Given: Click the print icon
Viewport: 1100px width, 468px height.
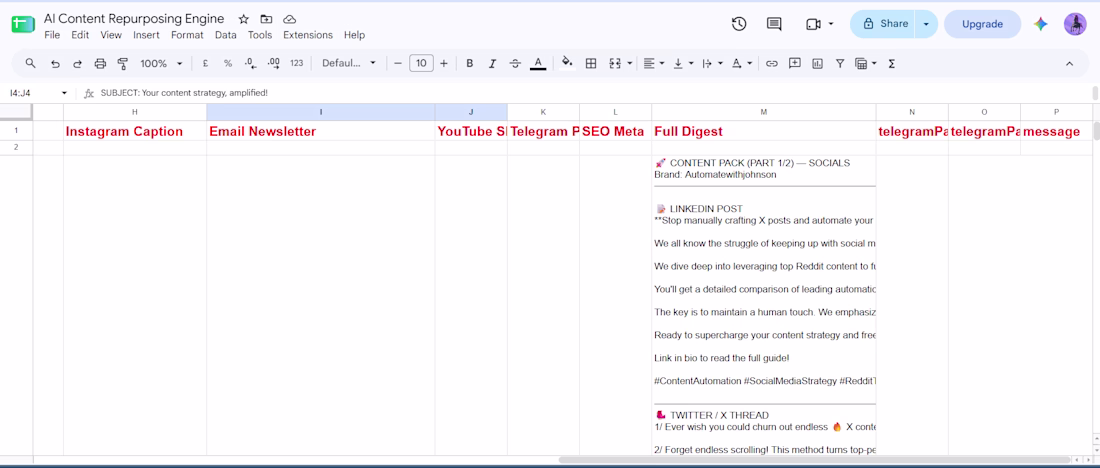Looking at the screenshot, I should tap(100, 63).
